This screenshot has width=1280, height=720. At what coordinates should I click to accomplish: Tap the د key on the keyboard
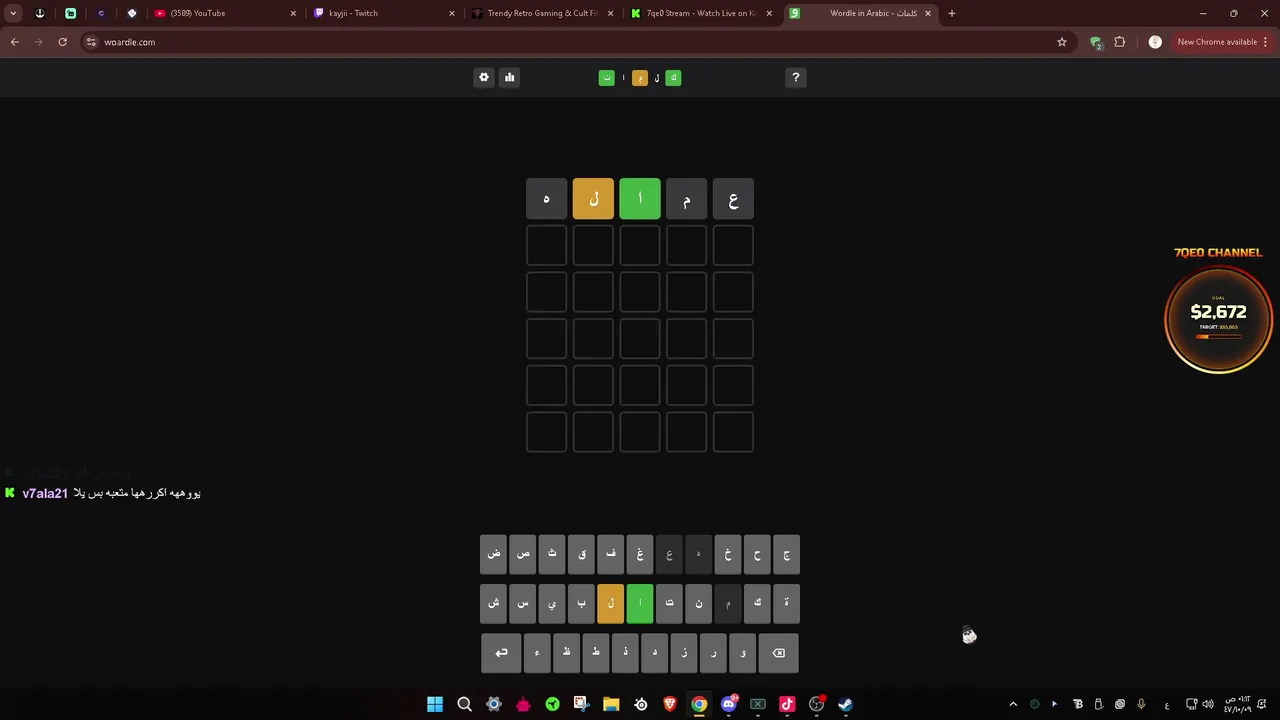point(655,653)
